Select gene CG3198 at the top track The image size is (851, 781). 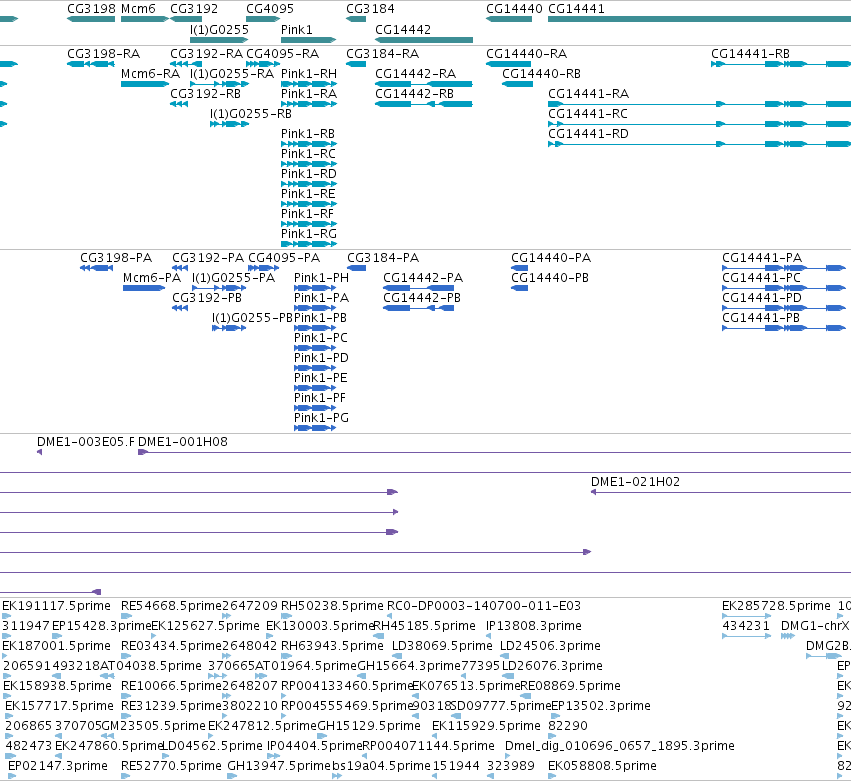click(x=91, y=9)
